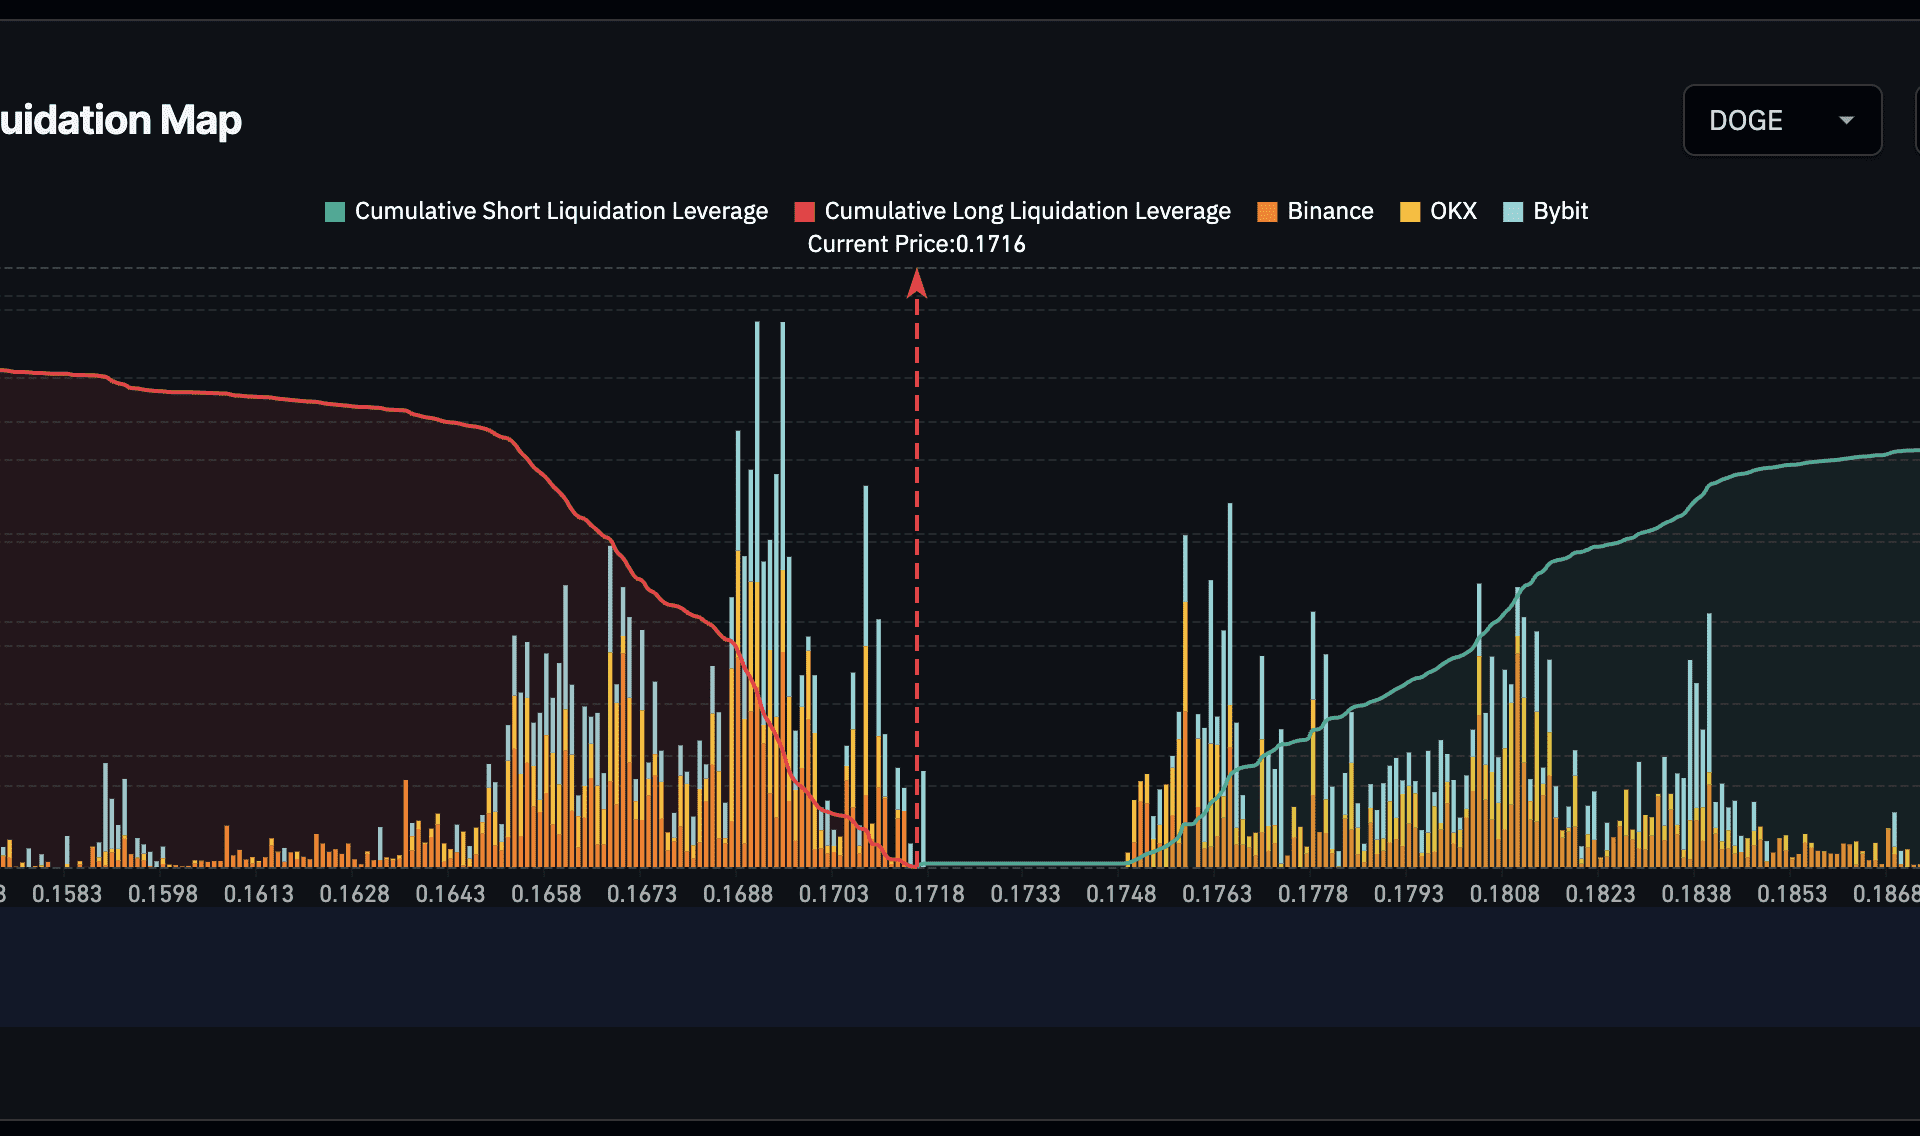Click the 'Current Price:0.1716' annotation

(x=916, y=243)
